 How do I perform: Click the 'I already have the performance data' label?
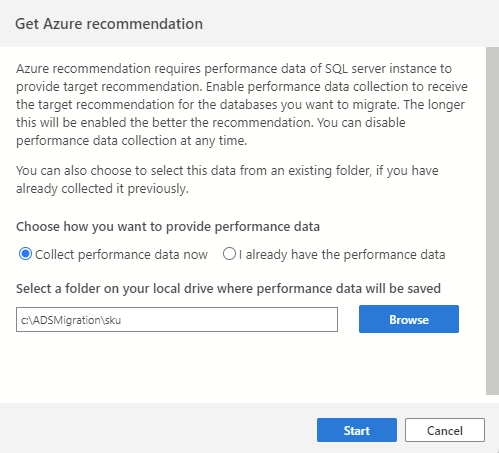342,255
